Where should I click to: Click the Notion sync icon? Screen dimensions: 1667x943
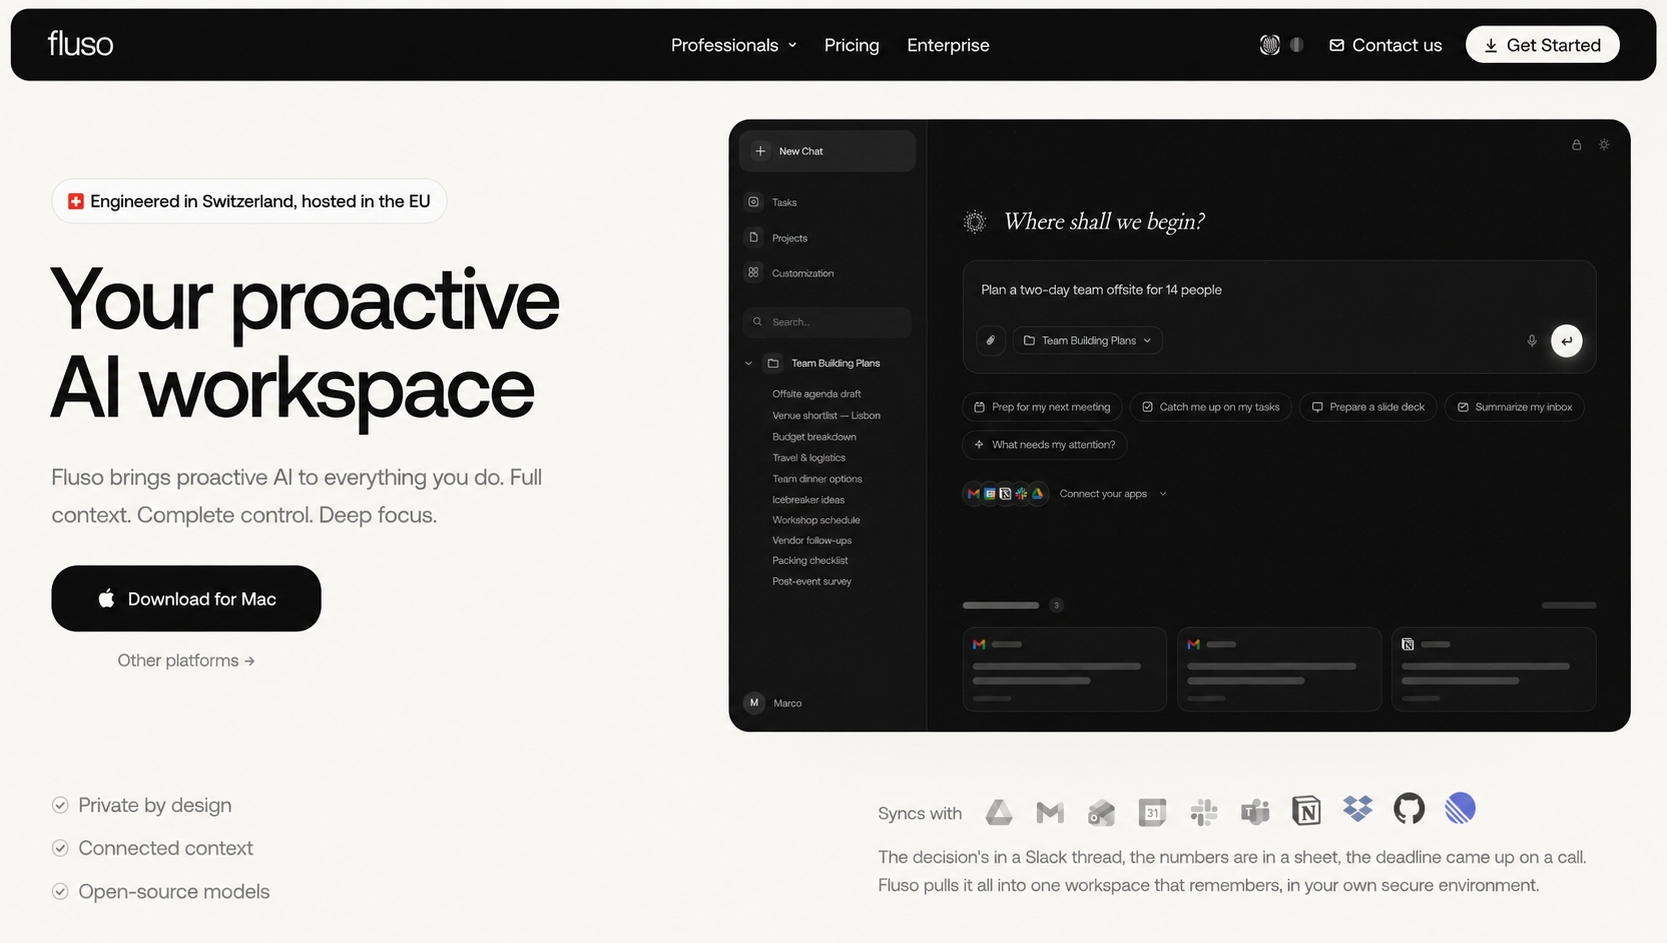(1306, 811)
